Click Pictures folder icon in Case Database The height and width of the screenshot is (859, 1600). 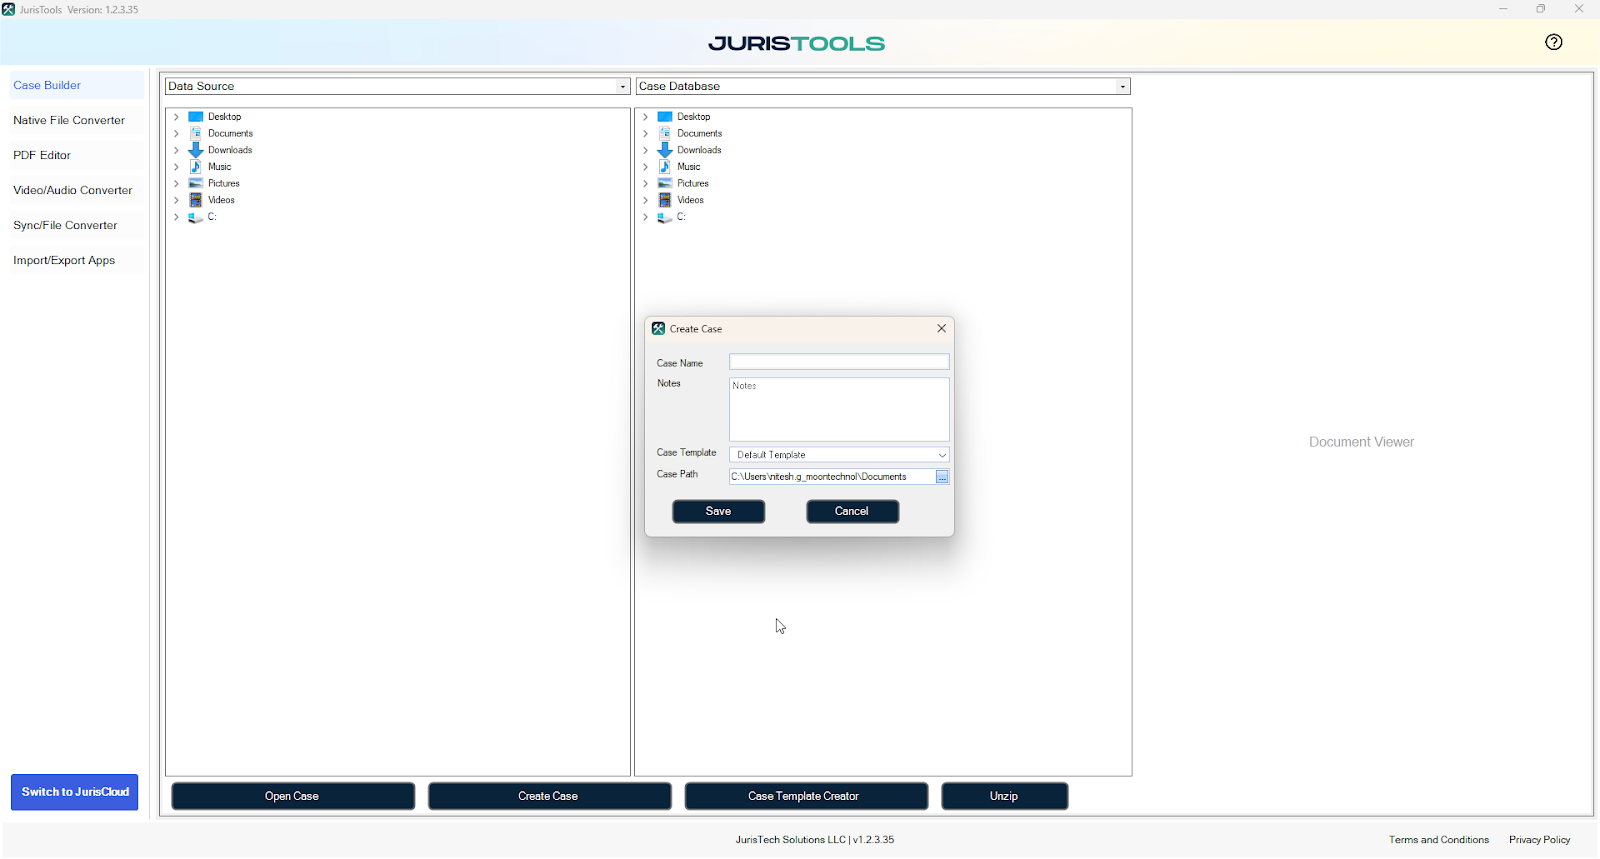point(665,184)
